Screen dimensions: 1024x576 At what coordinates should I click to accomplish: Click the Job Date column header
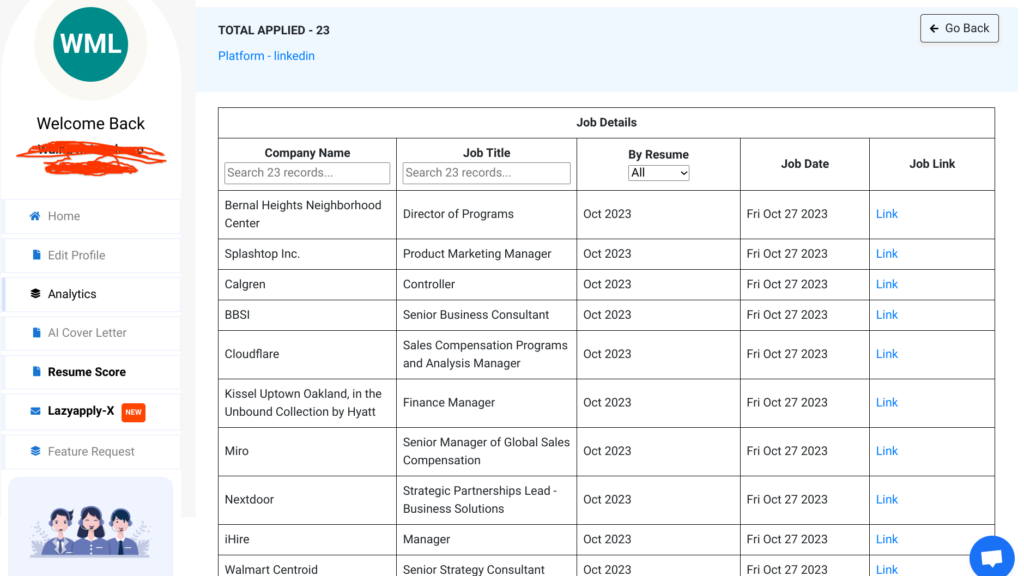pos(805,164)
